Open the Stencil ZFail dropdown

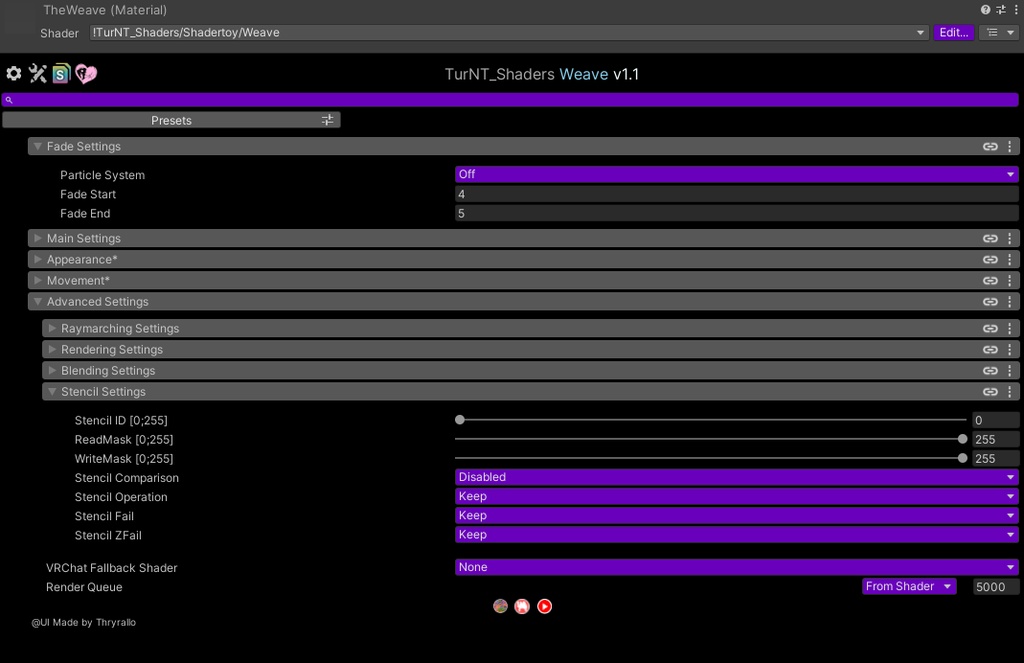[737, 534]
